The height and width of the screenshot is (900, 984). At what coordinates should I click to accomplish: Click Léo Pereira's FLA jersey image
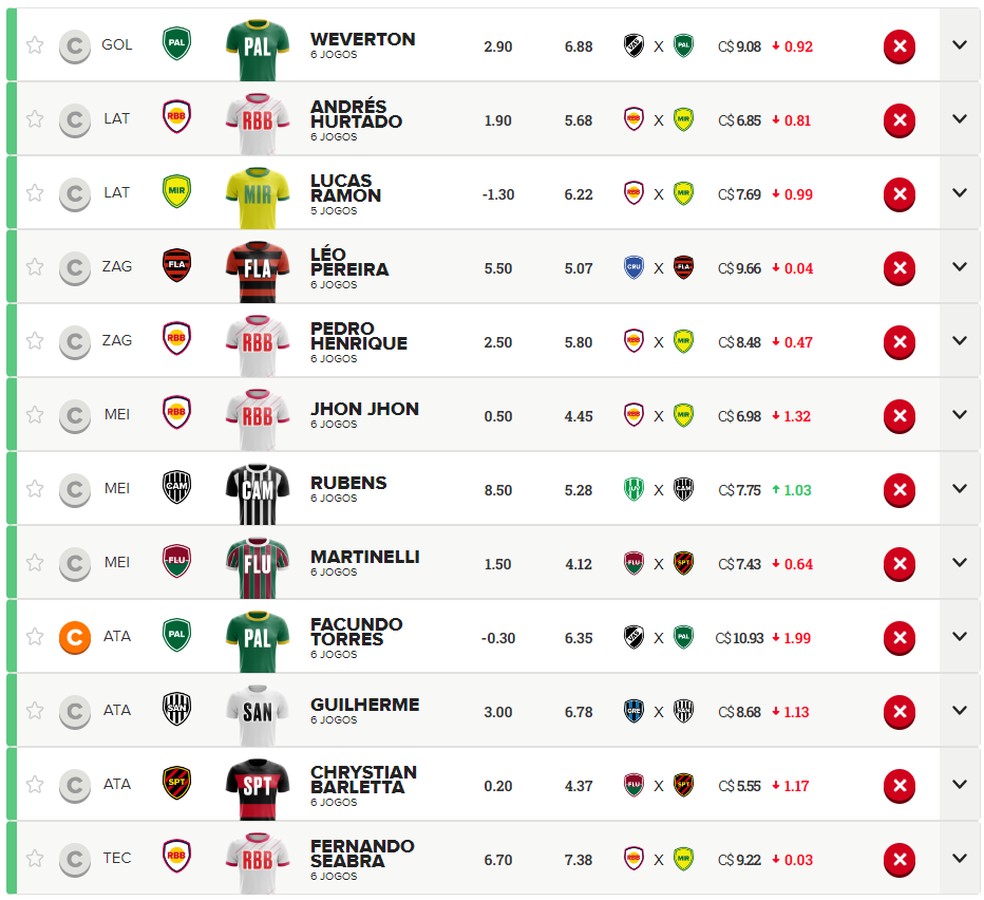257,270
